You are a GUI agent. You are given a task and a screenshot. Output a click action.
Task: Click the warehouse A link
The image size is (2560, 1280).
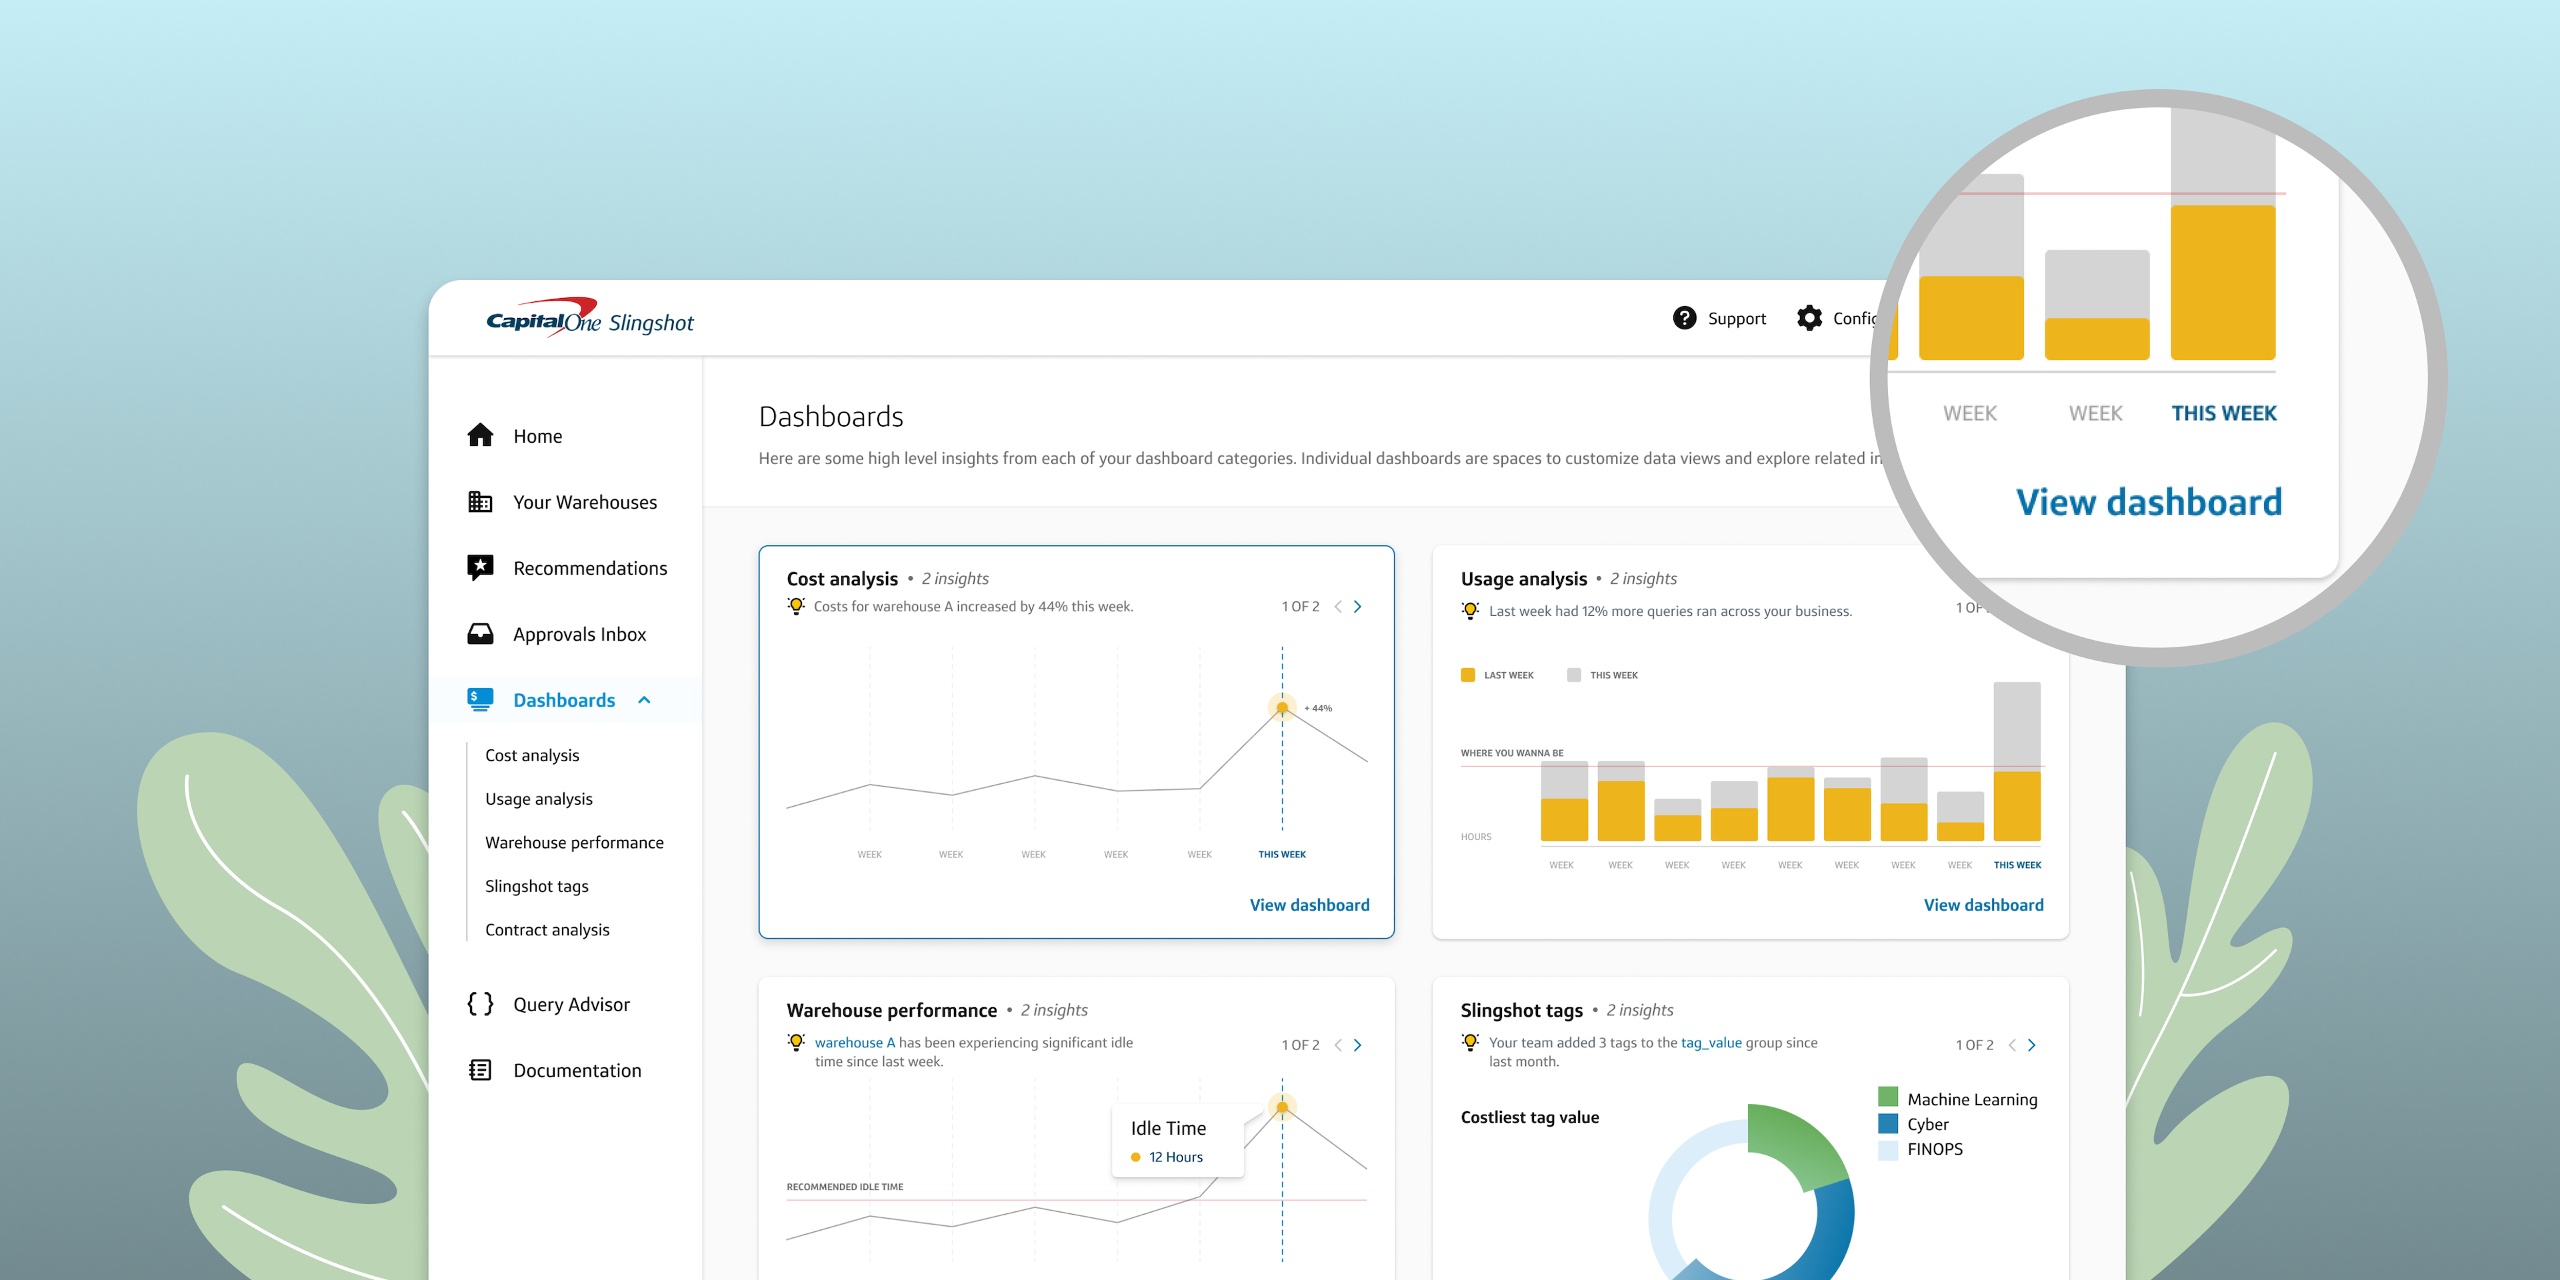click(x=854, y=1042)
